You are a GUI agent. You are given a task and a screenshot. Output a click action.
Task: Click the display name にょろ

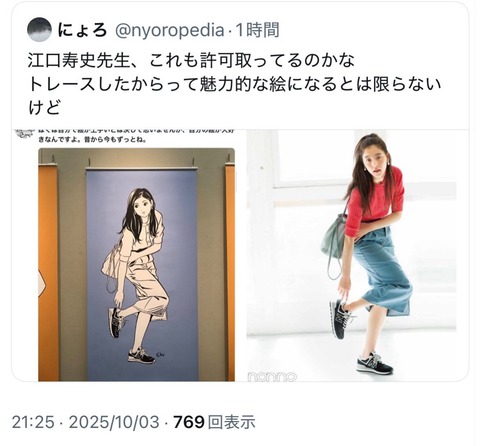pyautogui.click(x=82, y=30)
